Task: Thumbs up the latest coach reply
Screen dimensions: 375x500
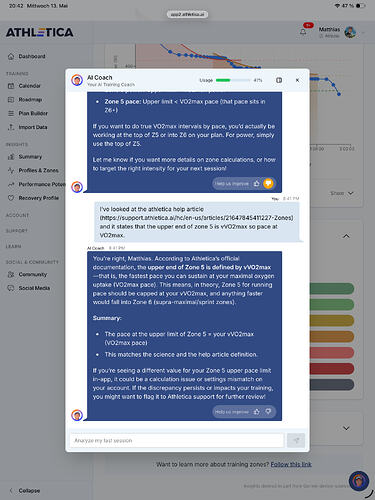Action: [x=256, y=412]
